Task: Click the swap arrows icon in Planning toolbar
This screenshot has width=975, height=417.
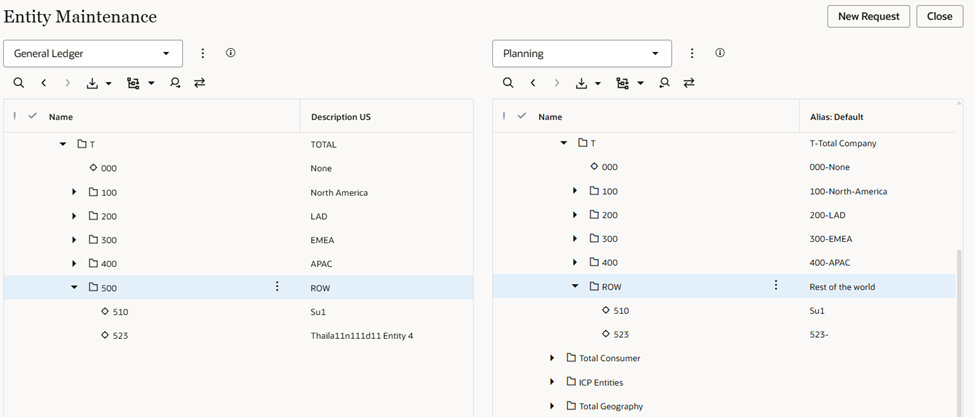Action: tap(689, 84)
